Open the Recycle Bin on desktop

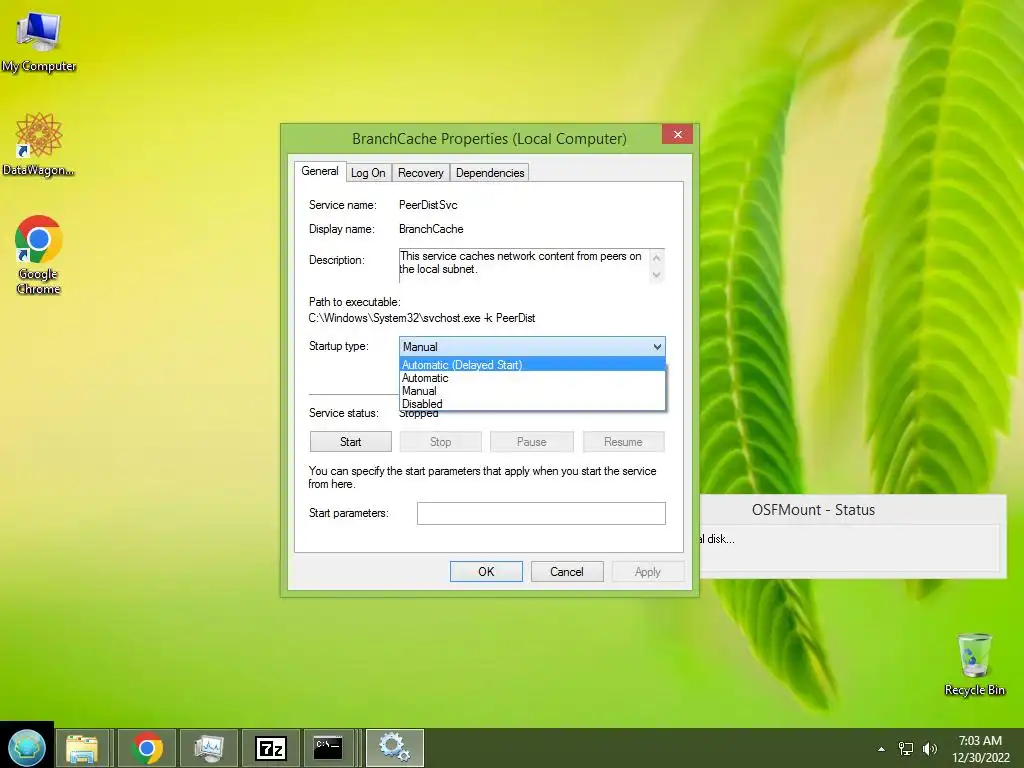[974, 664]
